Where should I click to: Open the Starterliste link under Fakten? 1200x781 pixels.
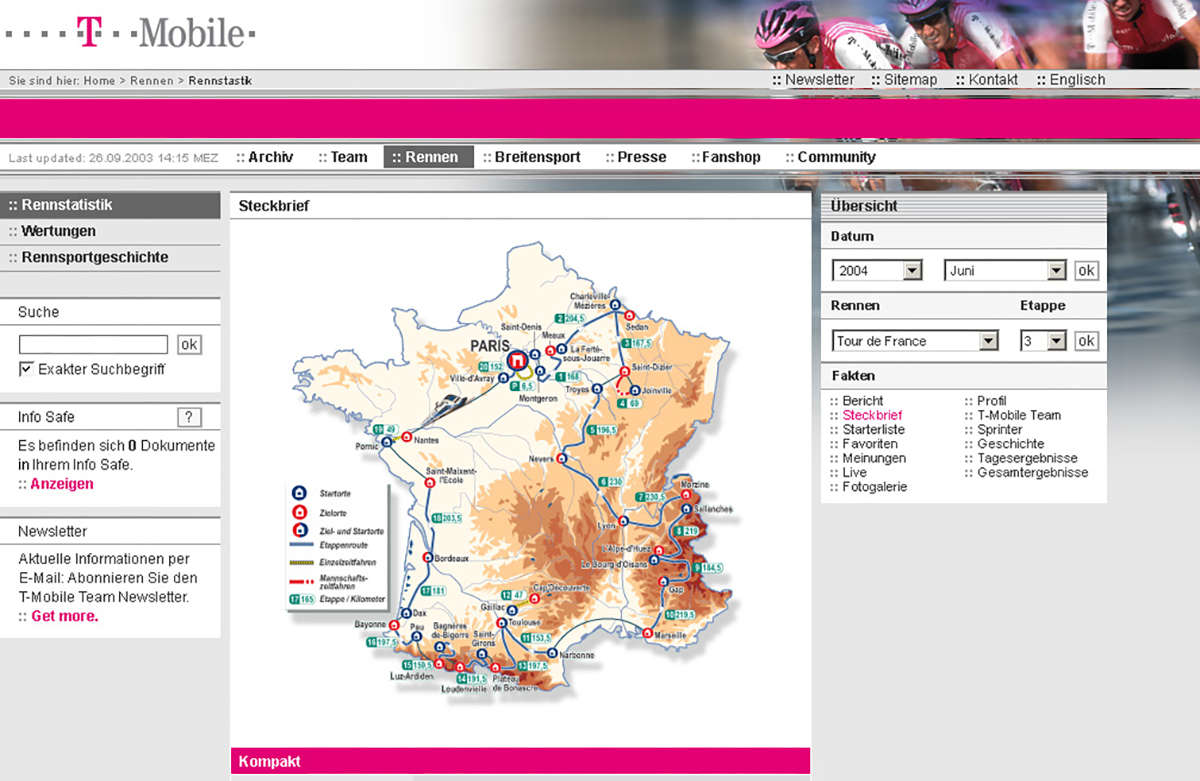tap(873, 430)
